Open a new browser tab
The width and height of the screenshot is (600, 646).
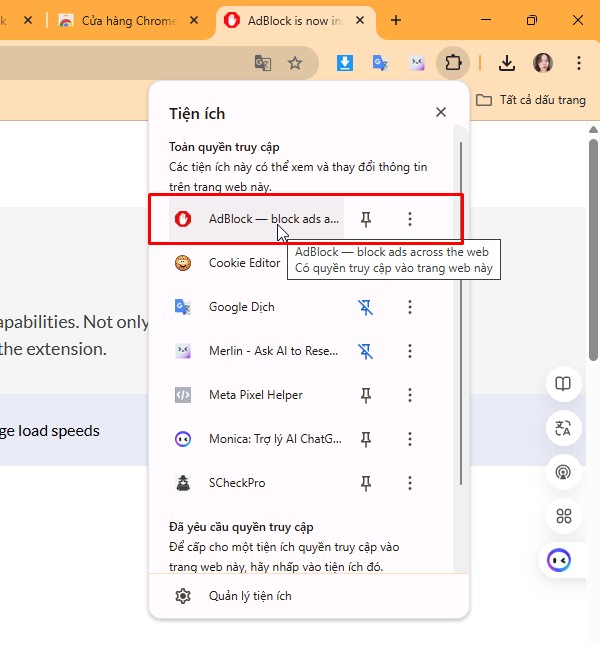click(396, 20)
